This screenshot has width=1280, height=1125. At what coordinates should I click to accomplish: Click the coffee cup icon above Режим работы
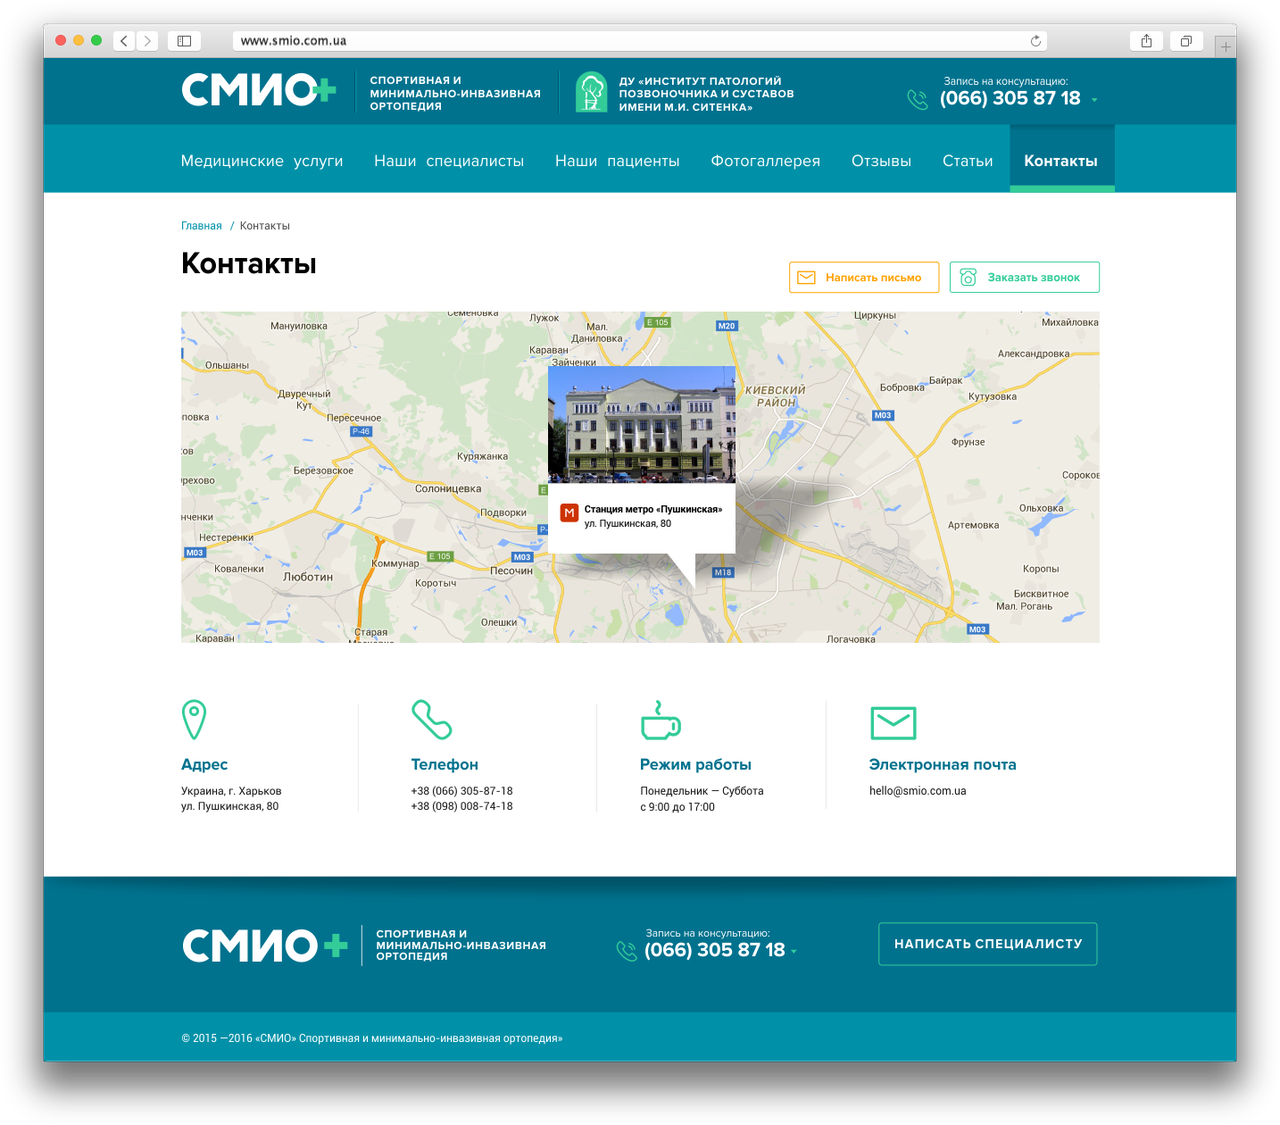tap(660, 720)
